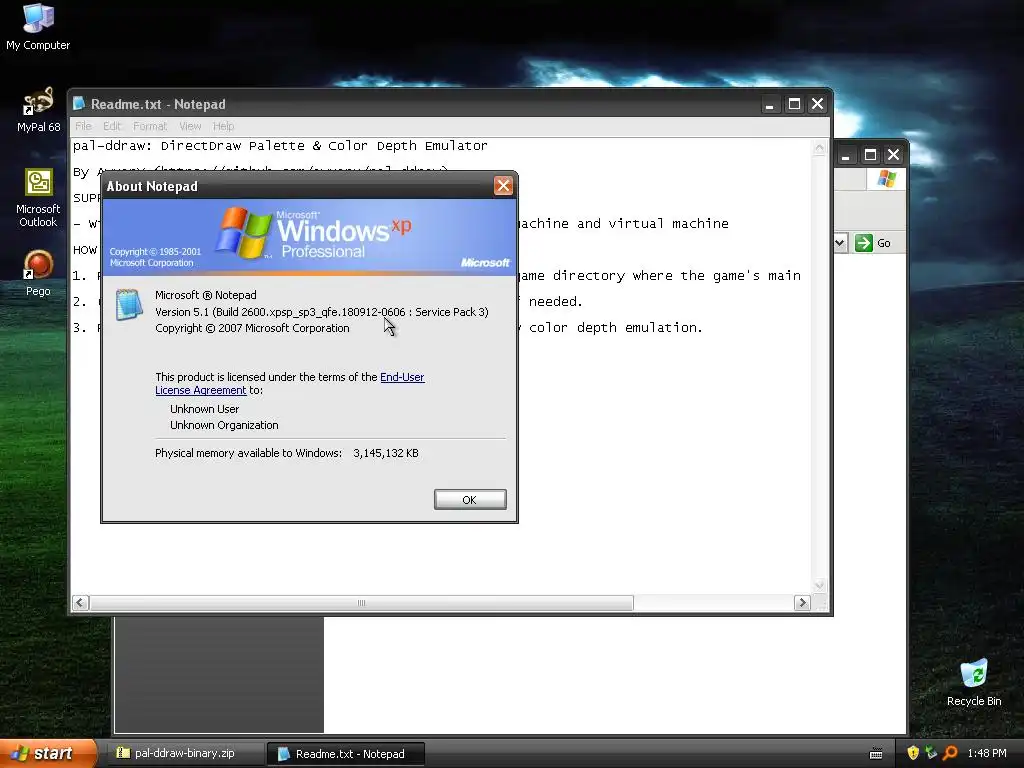1024x768 pixels.
Task: Open Notepad View menu
Action: [190, 126]
